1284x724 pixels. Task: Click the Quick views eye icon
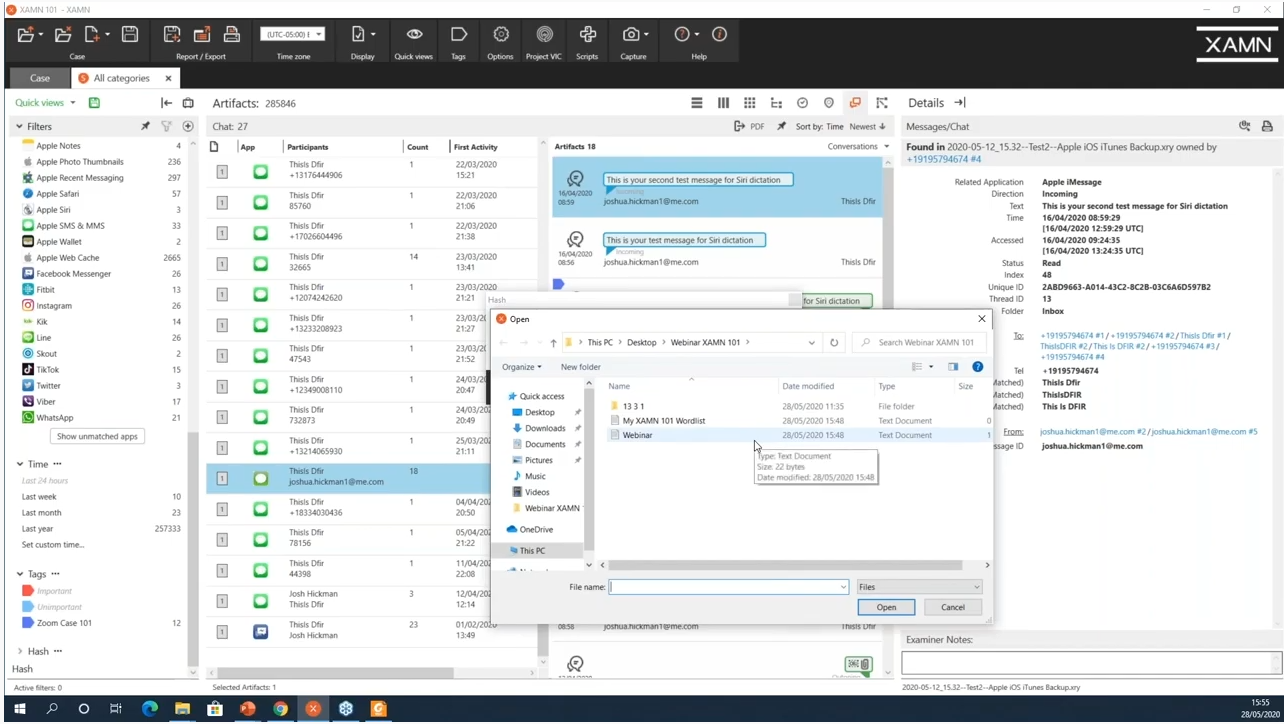[413, 35]
